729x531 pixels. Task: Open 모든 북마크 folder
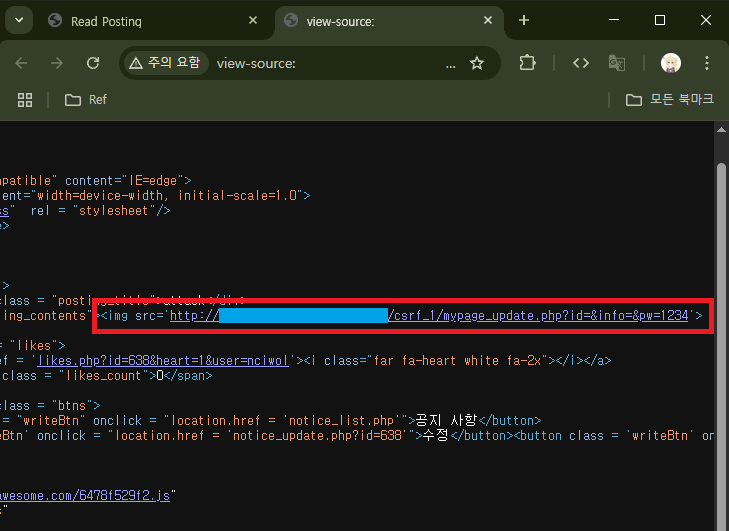[x=669, y=100]
